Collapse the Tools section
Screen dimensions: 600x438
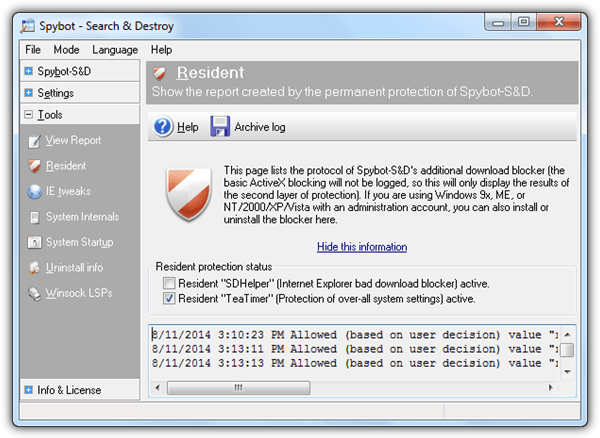click(28, 114)
